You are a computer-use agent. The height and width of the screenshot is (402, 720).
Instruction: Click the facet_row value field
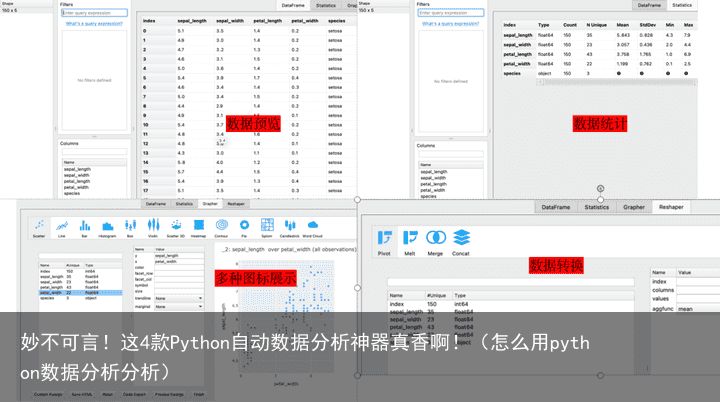point(179,273)
